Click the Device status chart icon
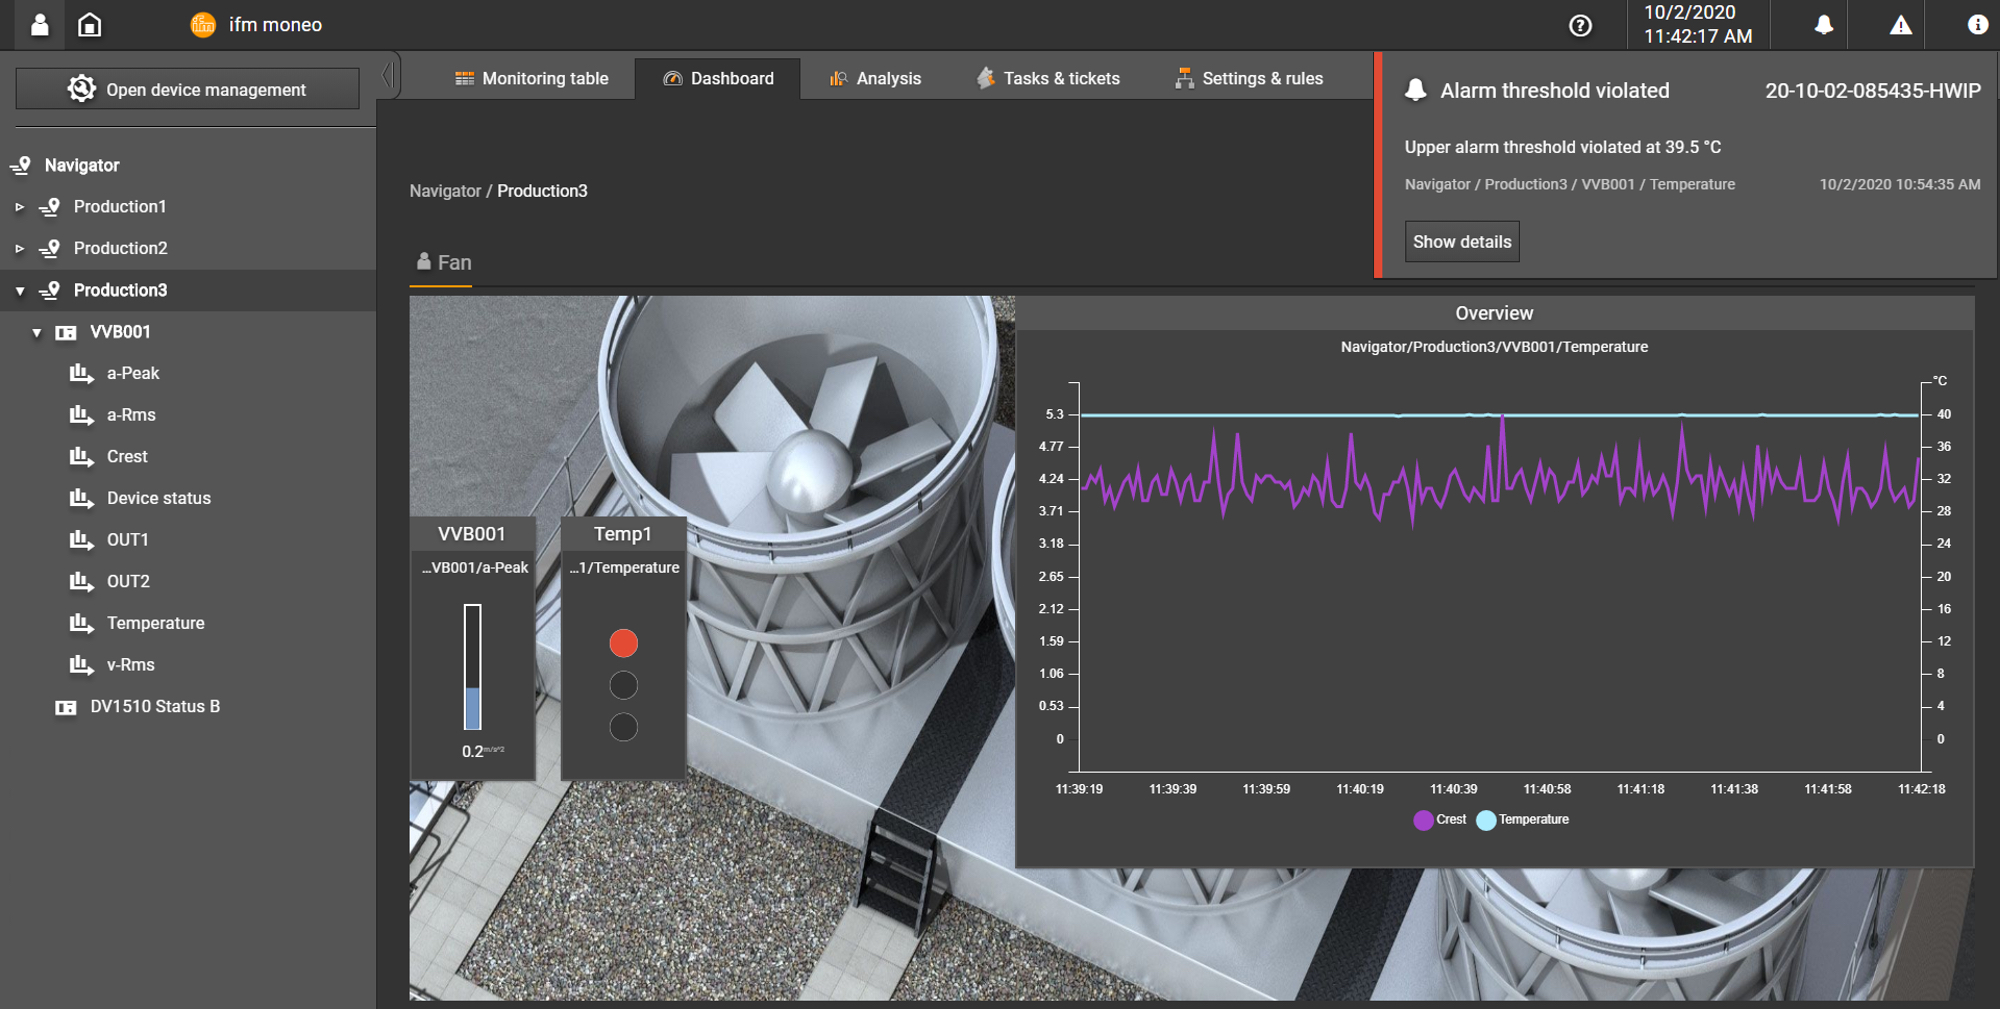The image size is (2000, 1009). pyautogui.click(x=84, y=498)
